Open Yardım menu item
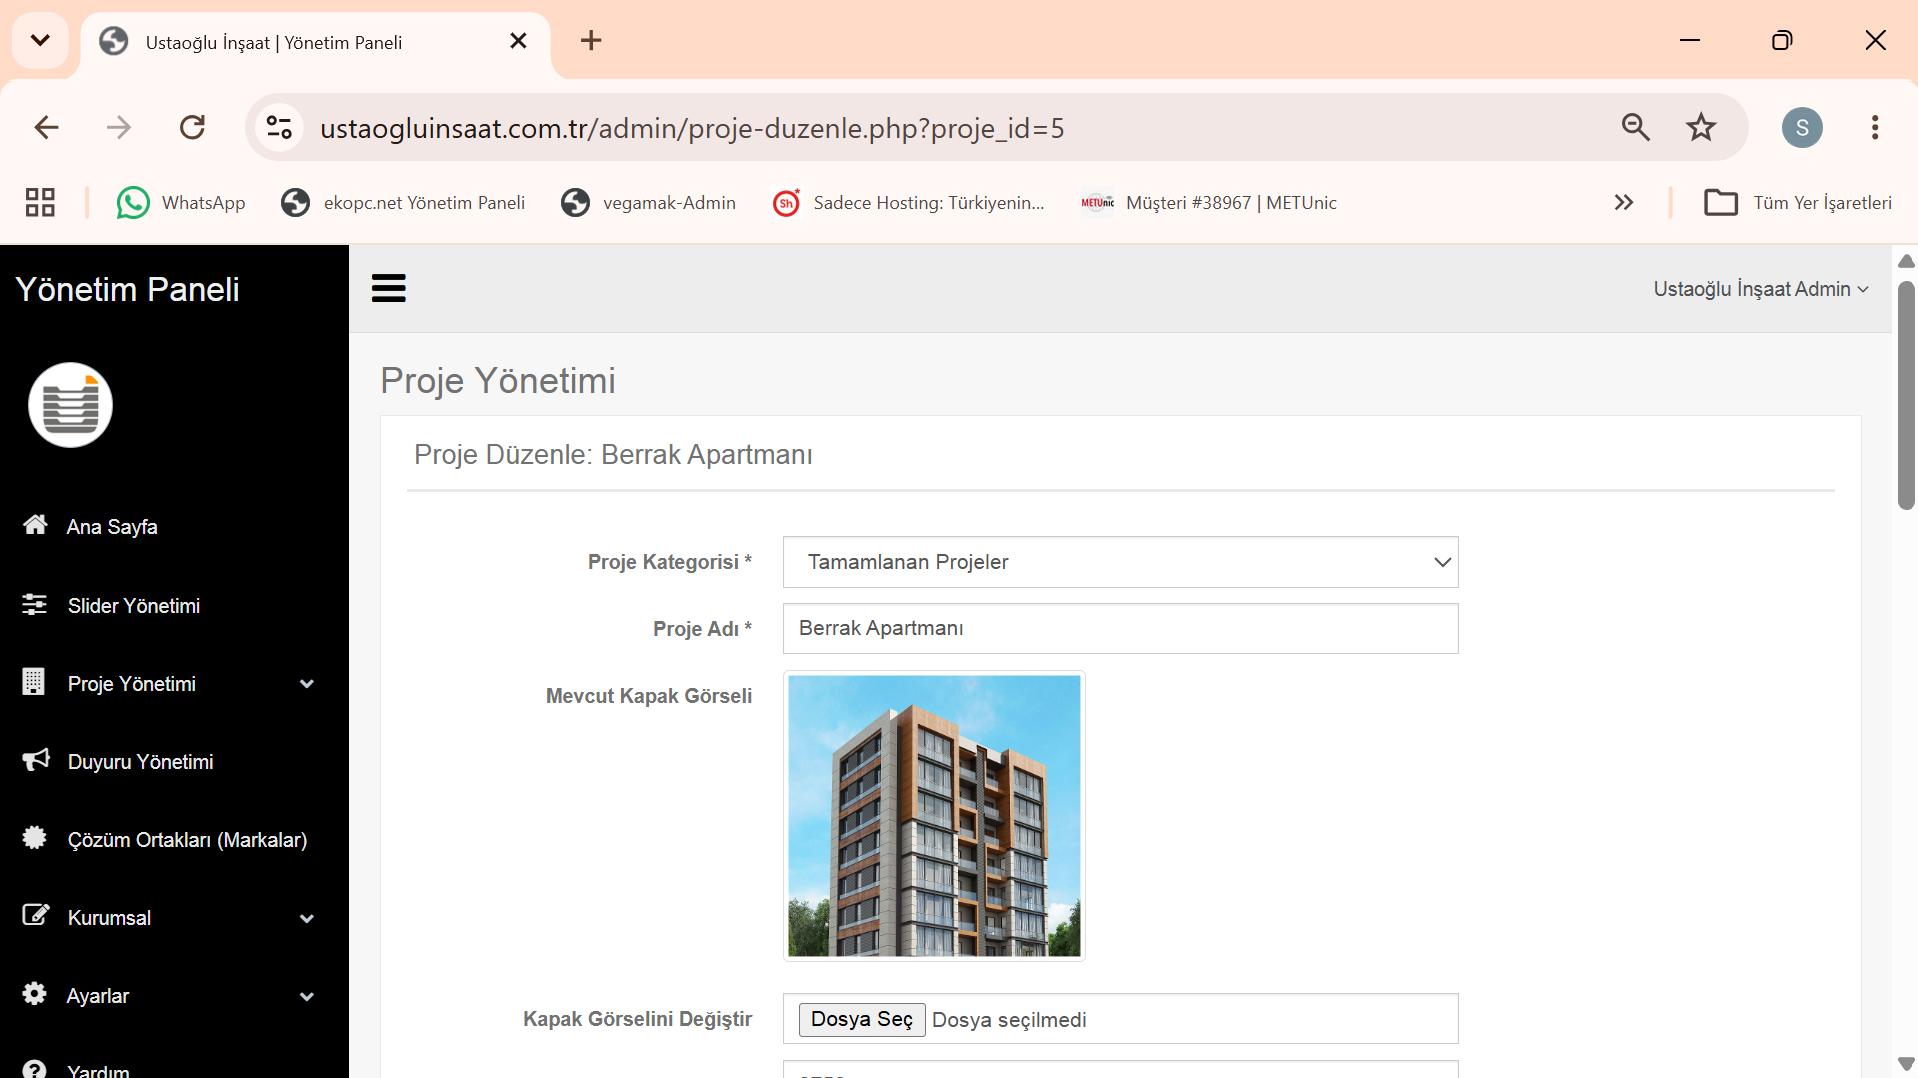This screenshot has height=1078, width=1918. click(x=98, y=1069)
